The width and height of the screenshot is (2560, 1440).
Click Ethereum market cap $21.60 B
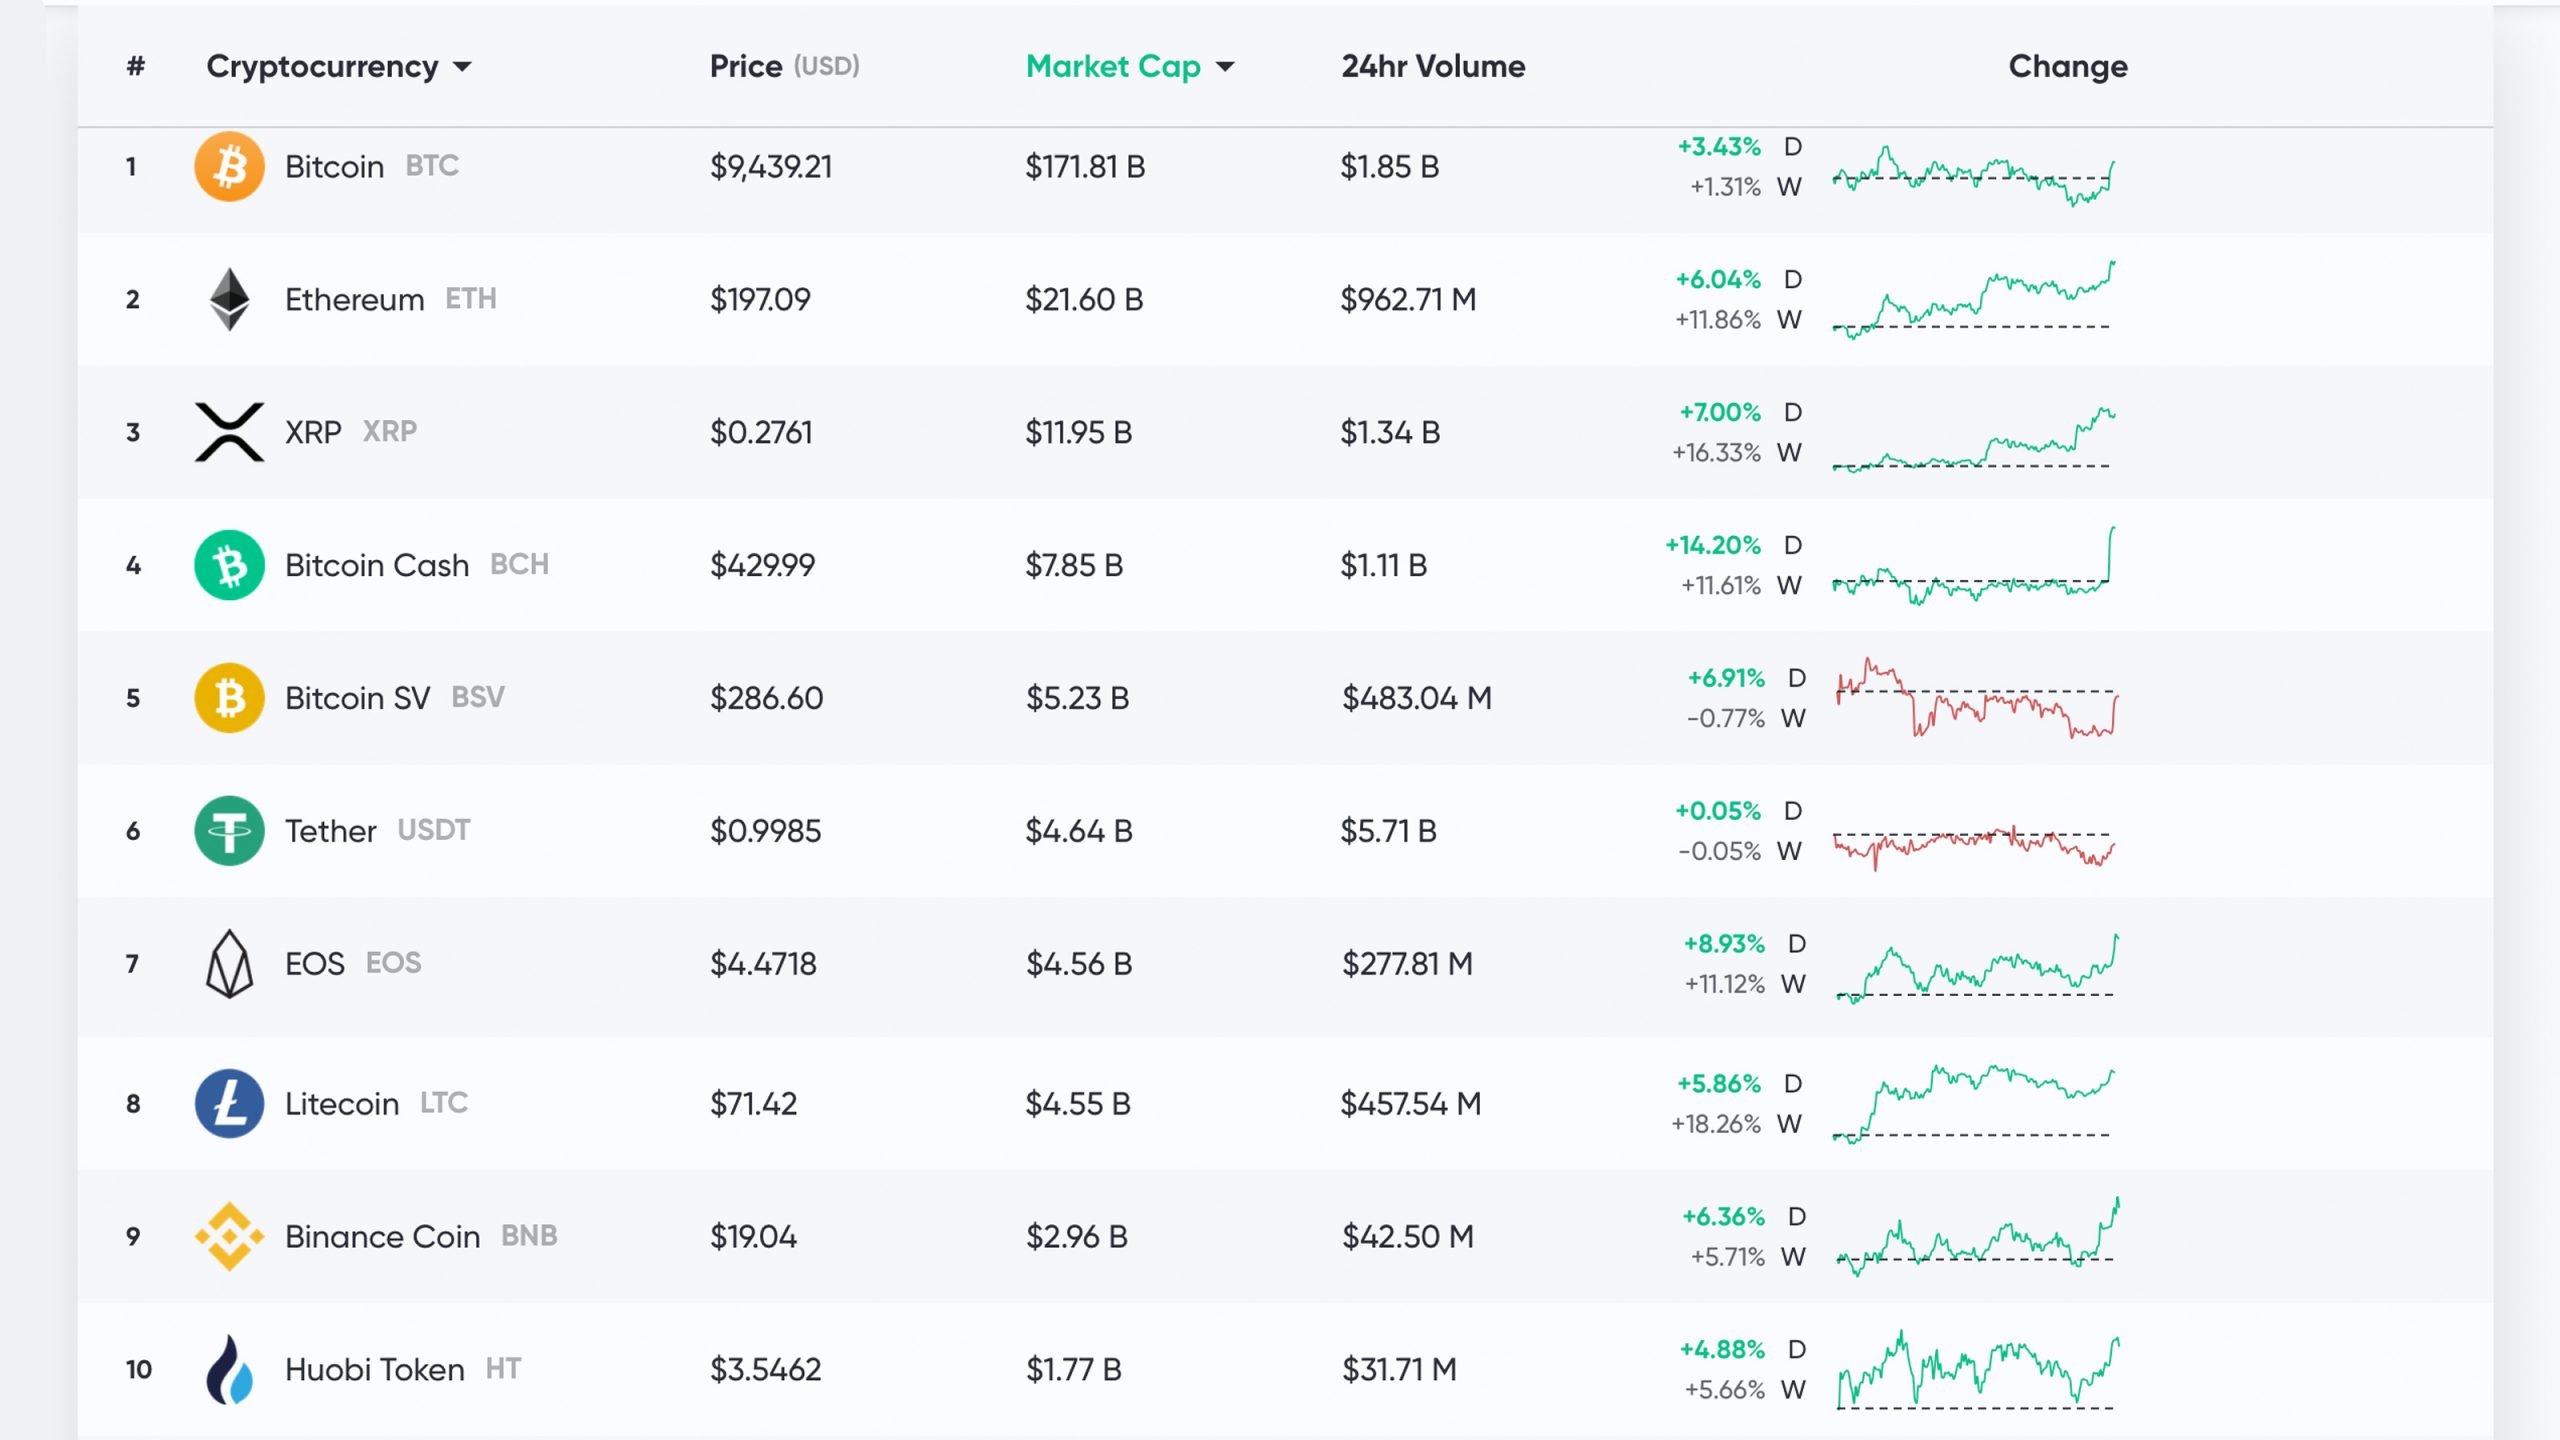1084,300
